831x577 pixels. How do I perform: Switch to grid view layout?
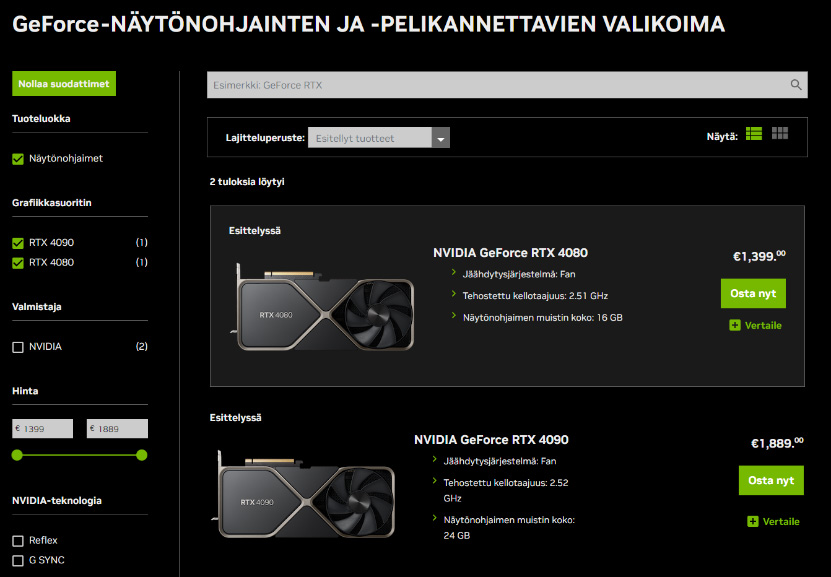[780, 134]
